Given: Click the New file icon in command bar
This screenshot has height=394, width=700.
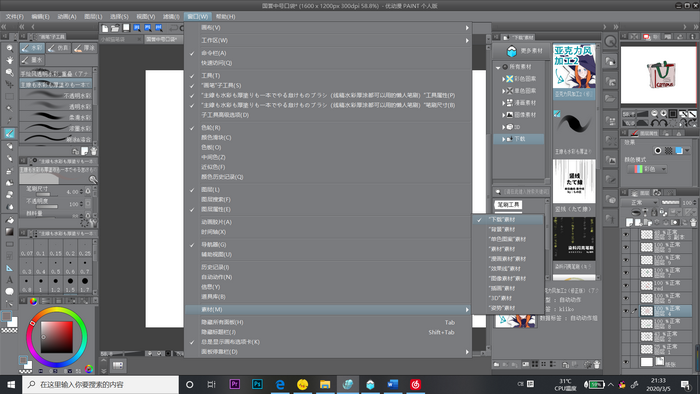Looking at the screenshot, I should [105, 28].
